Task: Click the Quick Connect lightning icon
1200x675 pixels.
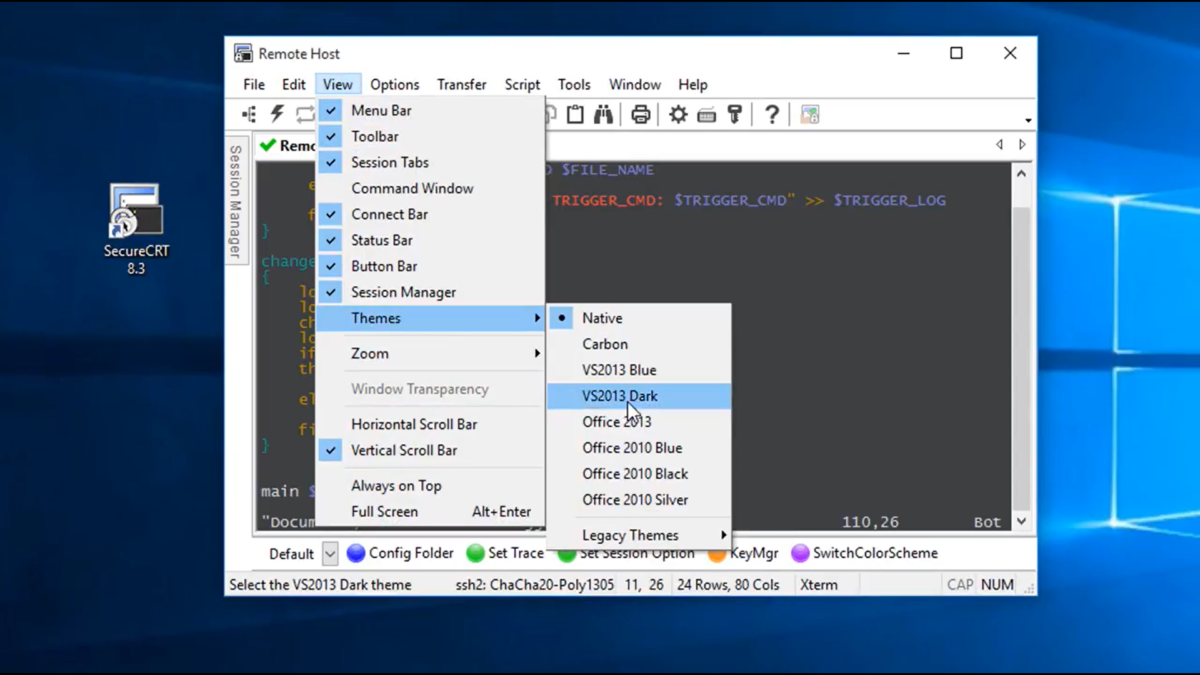Action: pyautogui.click(x=277, y=115)
